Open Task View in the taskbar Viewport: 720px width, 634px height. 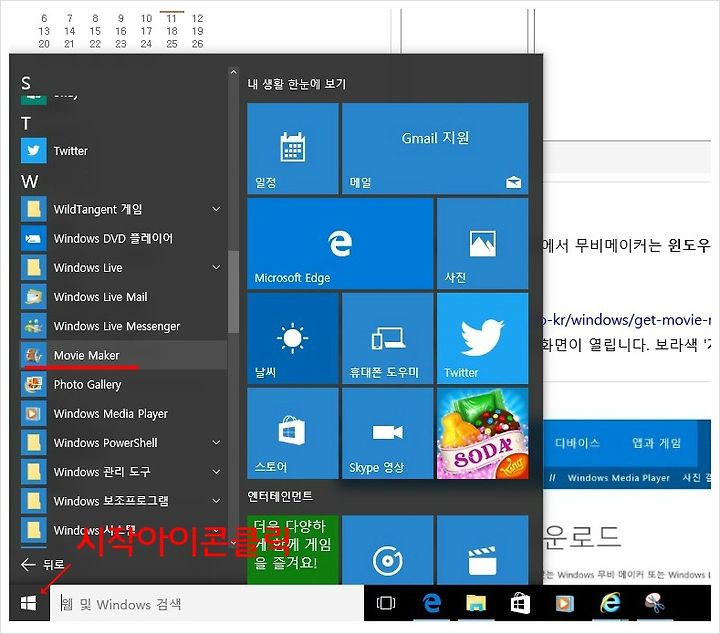(x=386, y=603)
